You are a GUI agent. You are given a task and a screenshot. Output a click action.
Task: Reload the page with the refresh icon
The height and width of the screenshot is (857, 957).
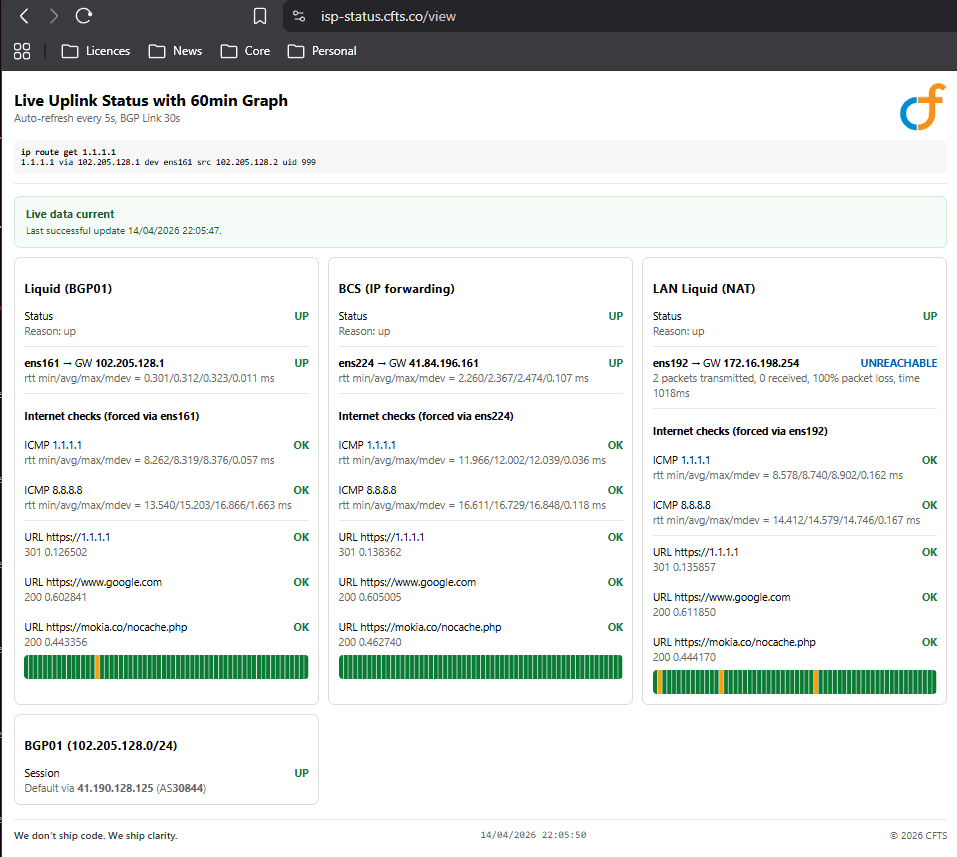tap(84, 16)
